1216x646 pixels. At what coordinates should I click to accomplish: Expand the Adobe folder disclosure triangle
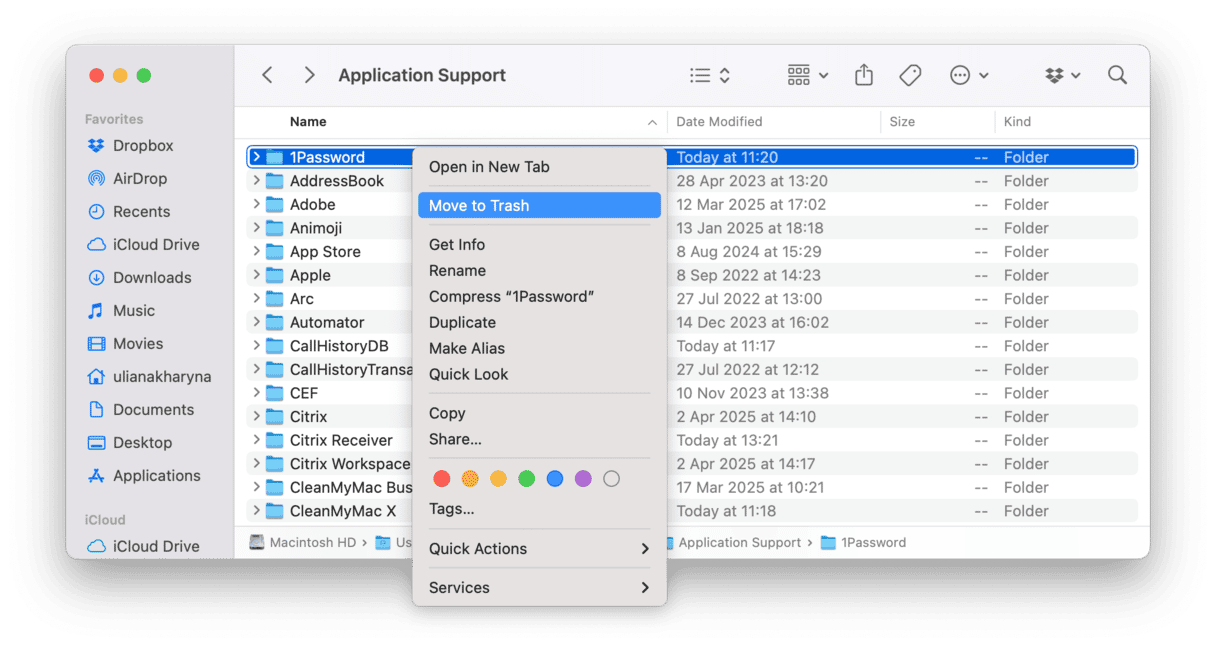click(x=256, y=204)
